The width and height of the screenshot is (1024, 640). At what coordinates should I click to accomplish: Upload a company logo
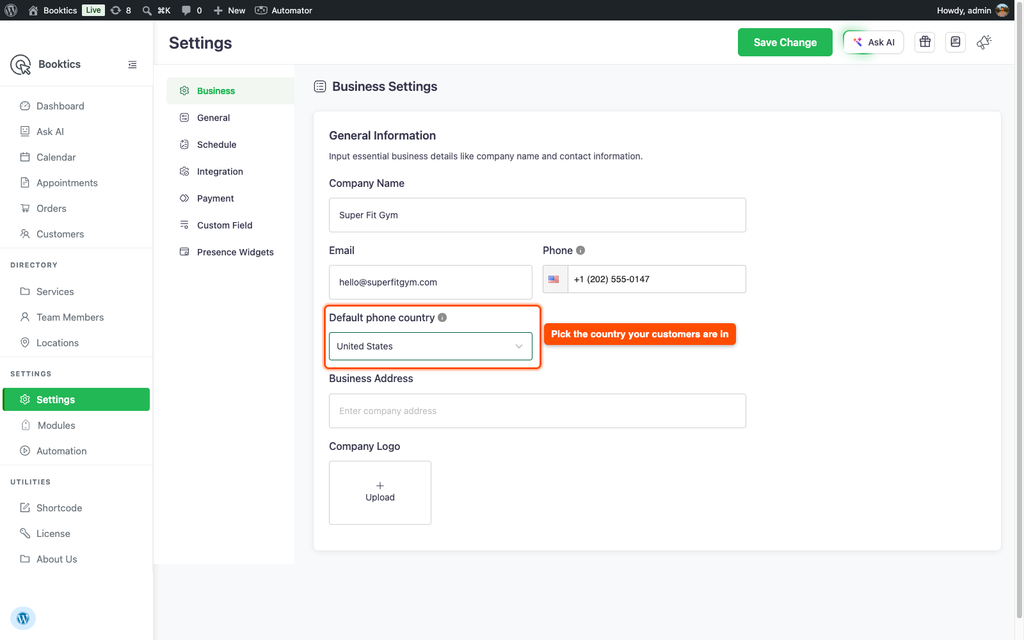click(380, 492)
